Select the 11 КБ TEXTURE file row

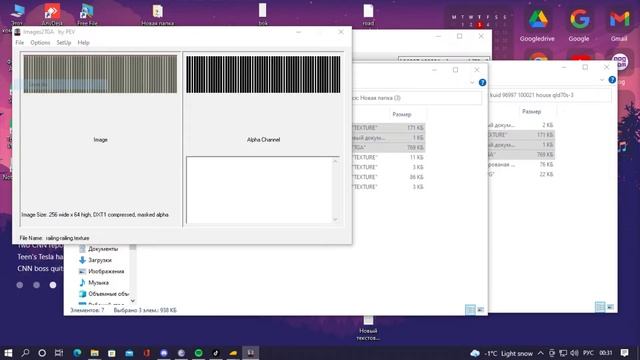pos(389,157)
